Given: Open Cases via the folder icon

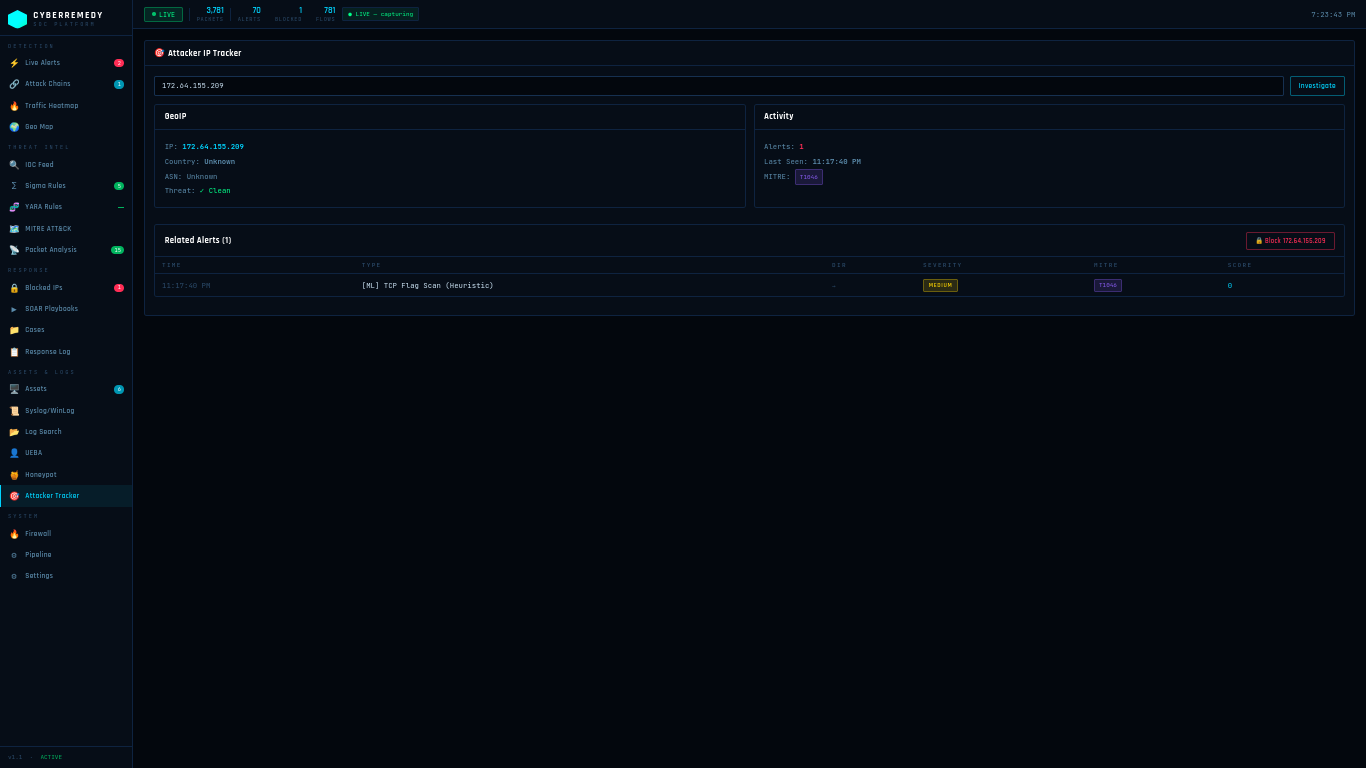Looking at the screenshot, I should tap(14, 330).
